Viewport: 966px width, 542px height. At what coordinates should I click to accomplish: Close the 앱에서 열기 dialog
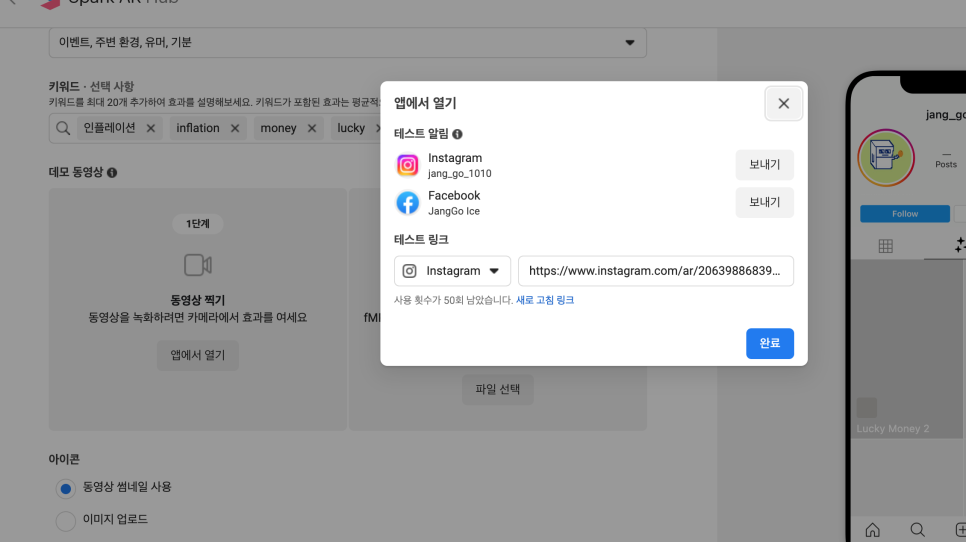coord(783,103)
